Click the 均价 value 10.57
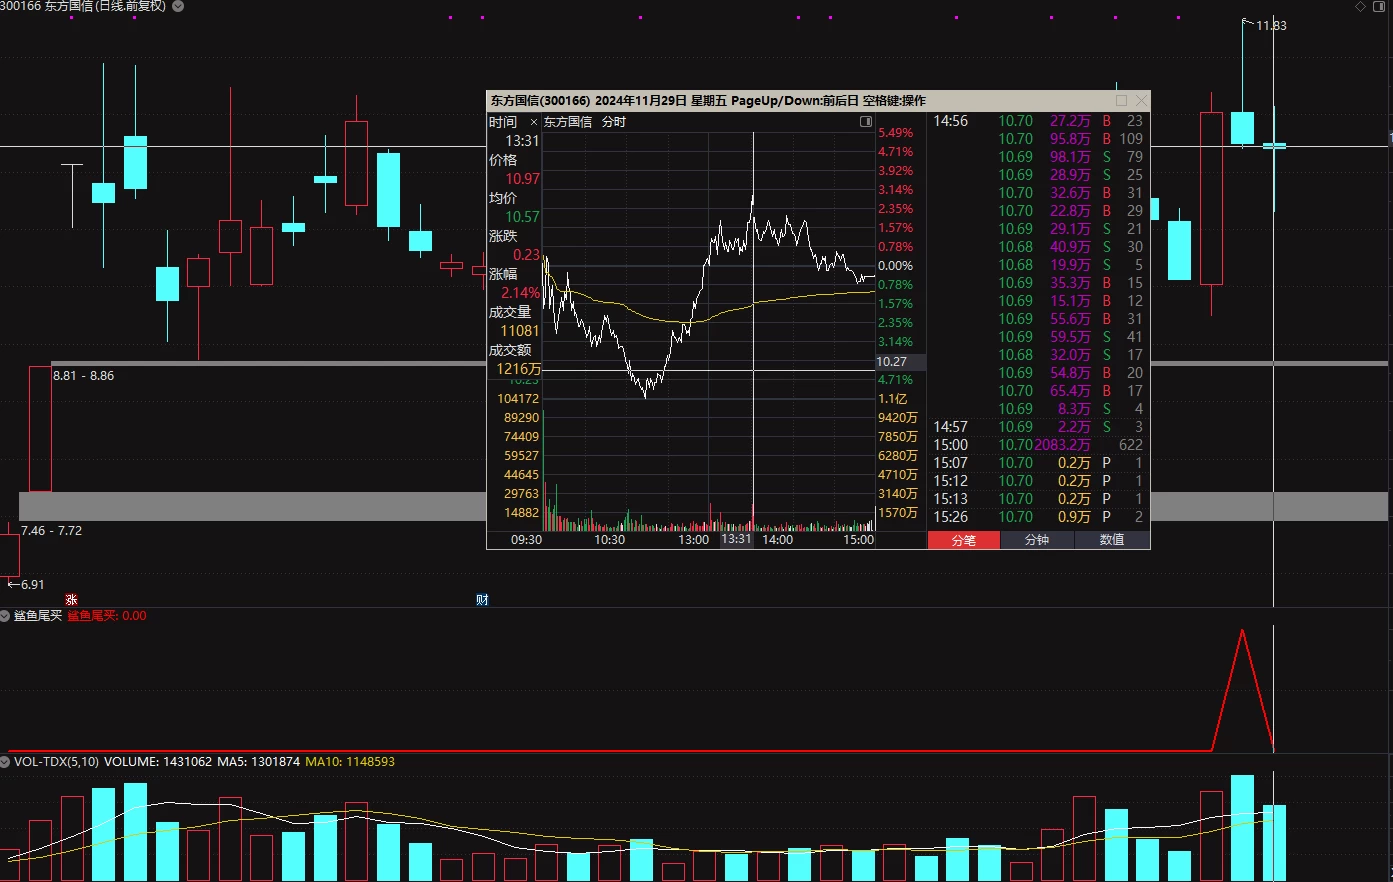This screenshot has height=882, width=1393. [x=522, y=217]
